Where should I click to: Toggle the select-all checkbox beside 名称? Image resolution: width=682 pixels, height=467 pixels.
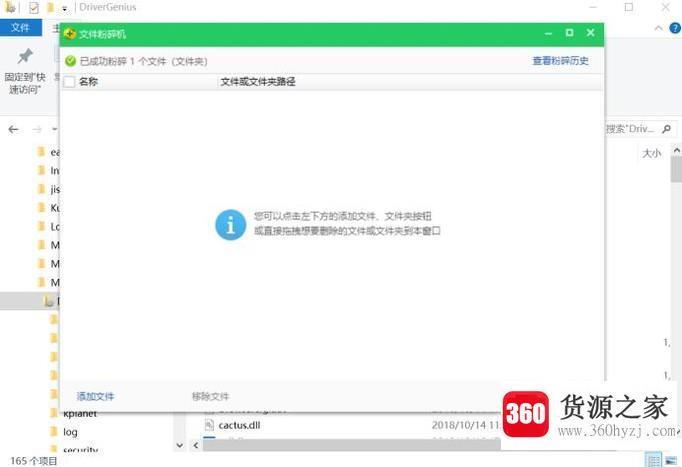click(70, 81)
